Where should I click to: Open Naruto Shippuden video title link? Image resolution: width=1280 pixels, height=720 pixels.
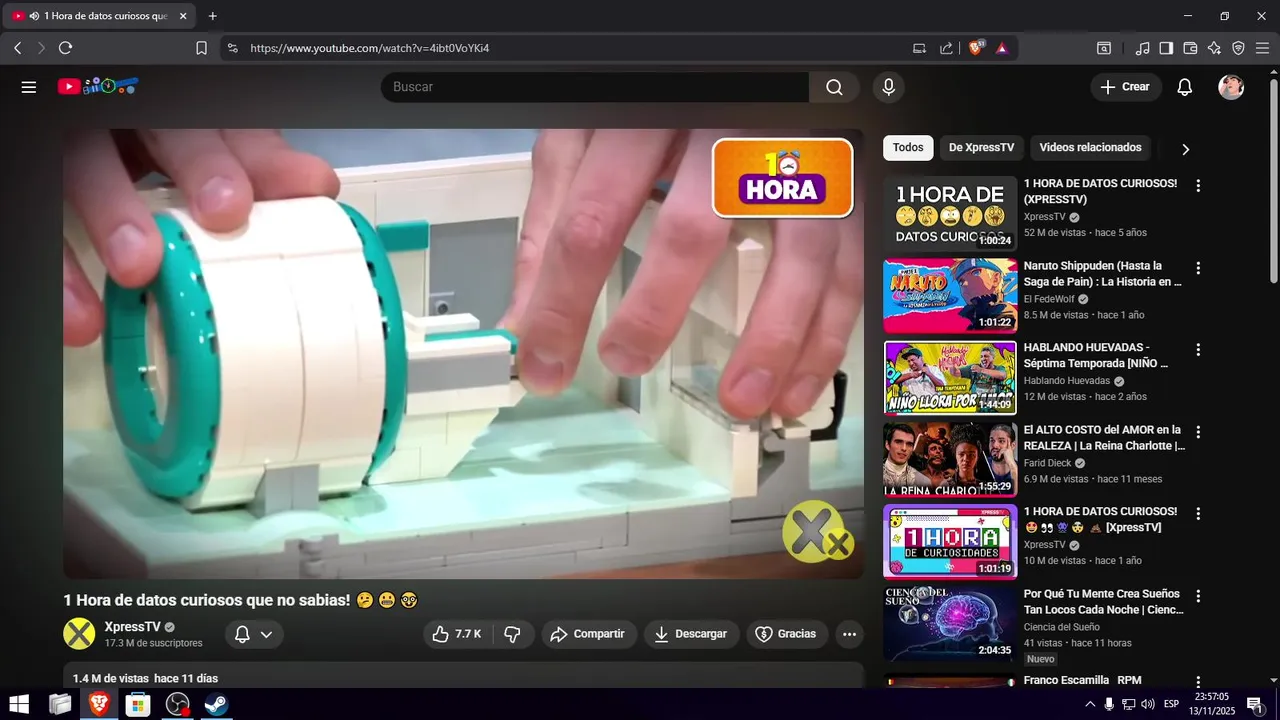(x=1103, y=274)
